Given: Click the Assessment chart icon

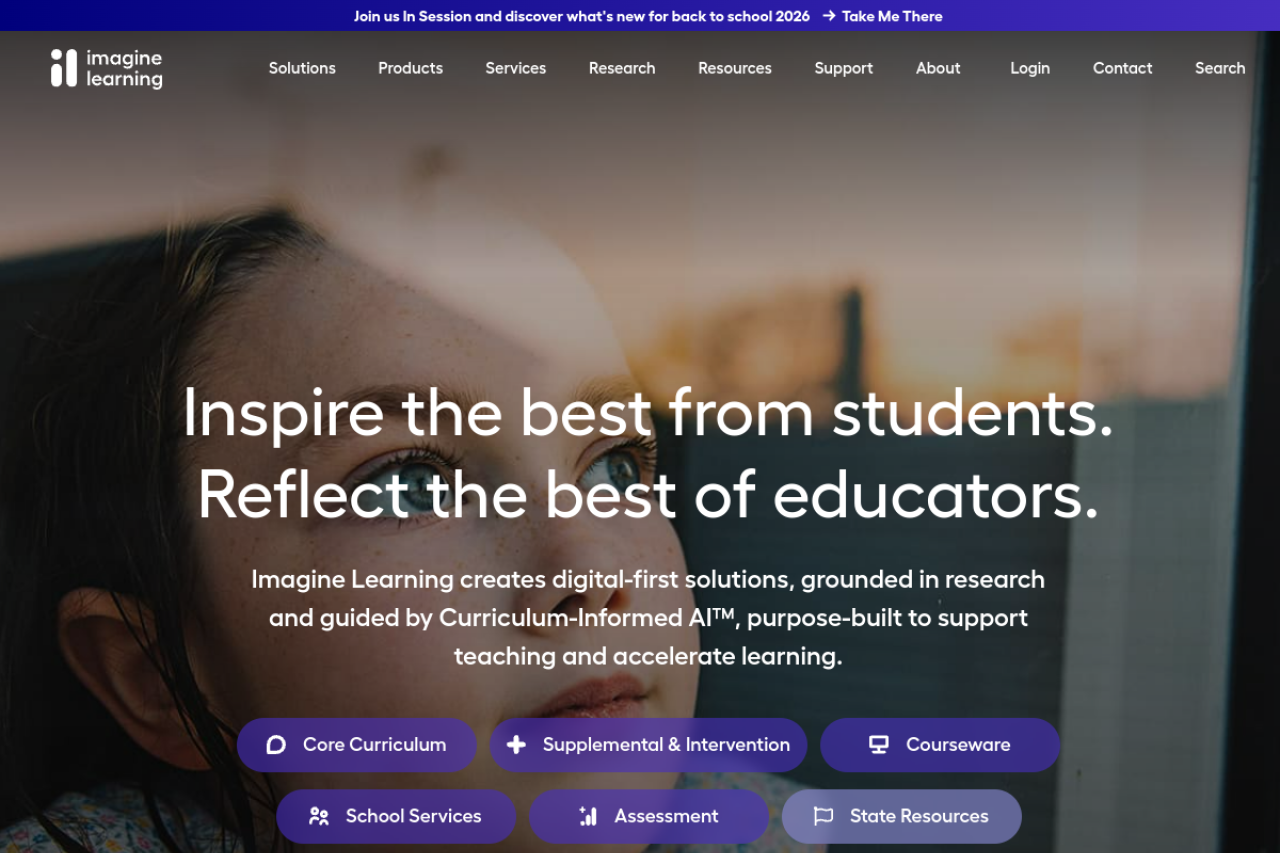Looking at the screenshot, I should pos(588,817).
